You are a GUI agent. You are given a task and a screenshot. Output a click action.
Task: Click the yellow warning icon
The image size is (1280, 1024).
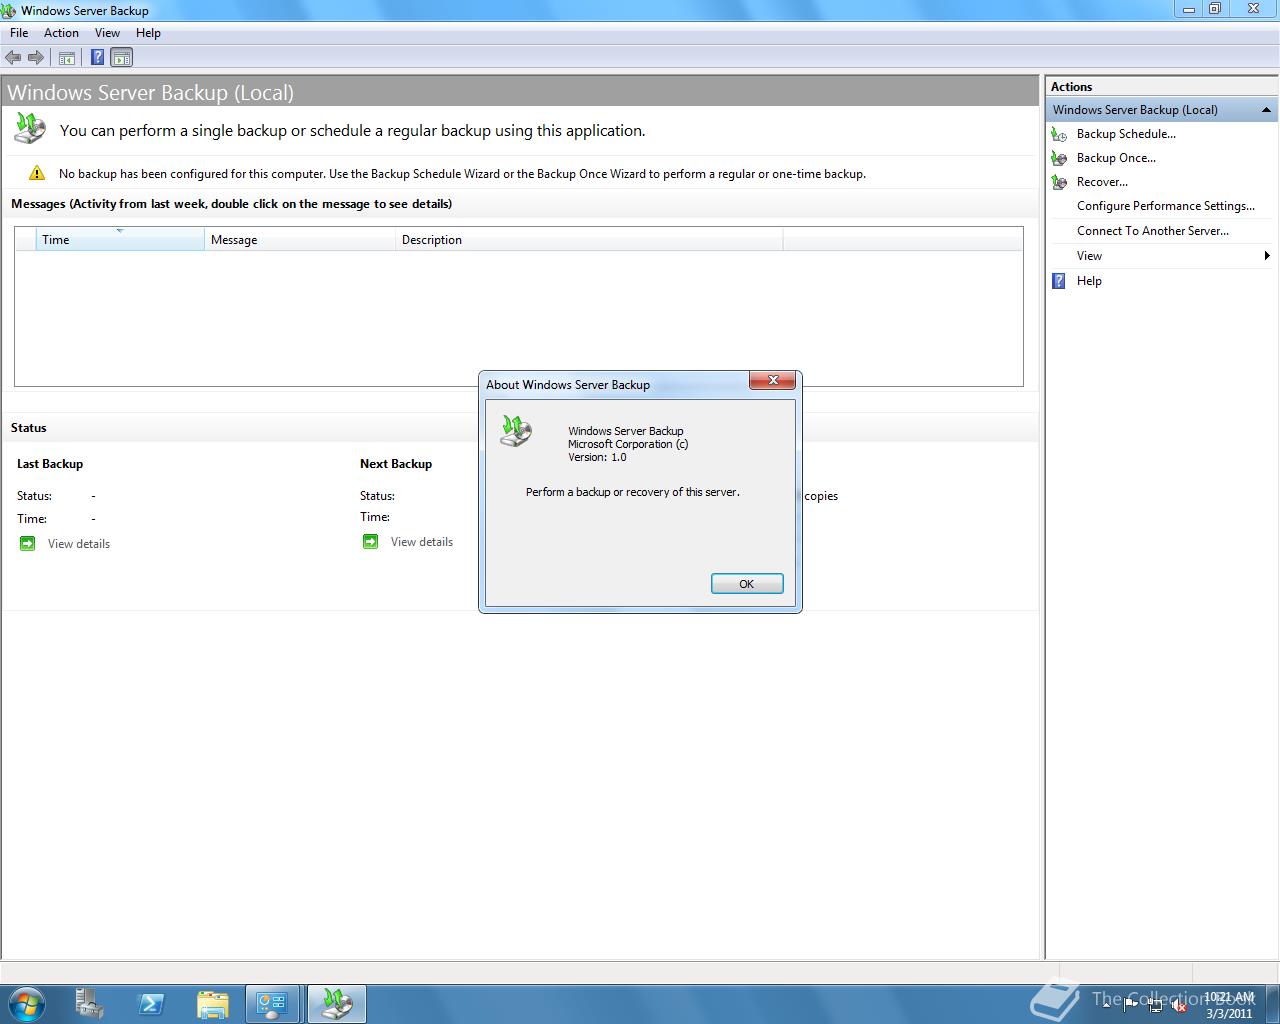coord(37,173)
